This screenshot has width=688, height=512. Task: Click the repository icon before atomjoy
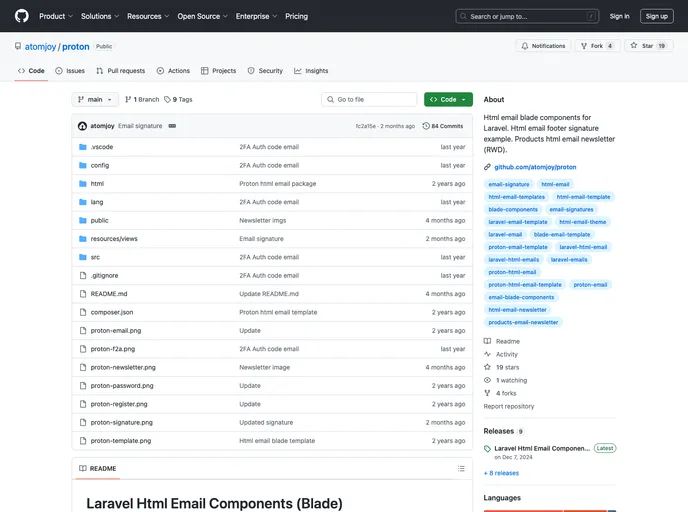[x=18, y=46]
